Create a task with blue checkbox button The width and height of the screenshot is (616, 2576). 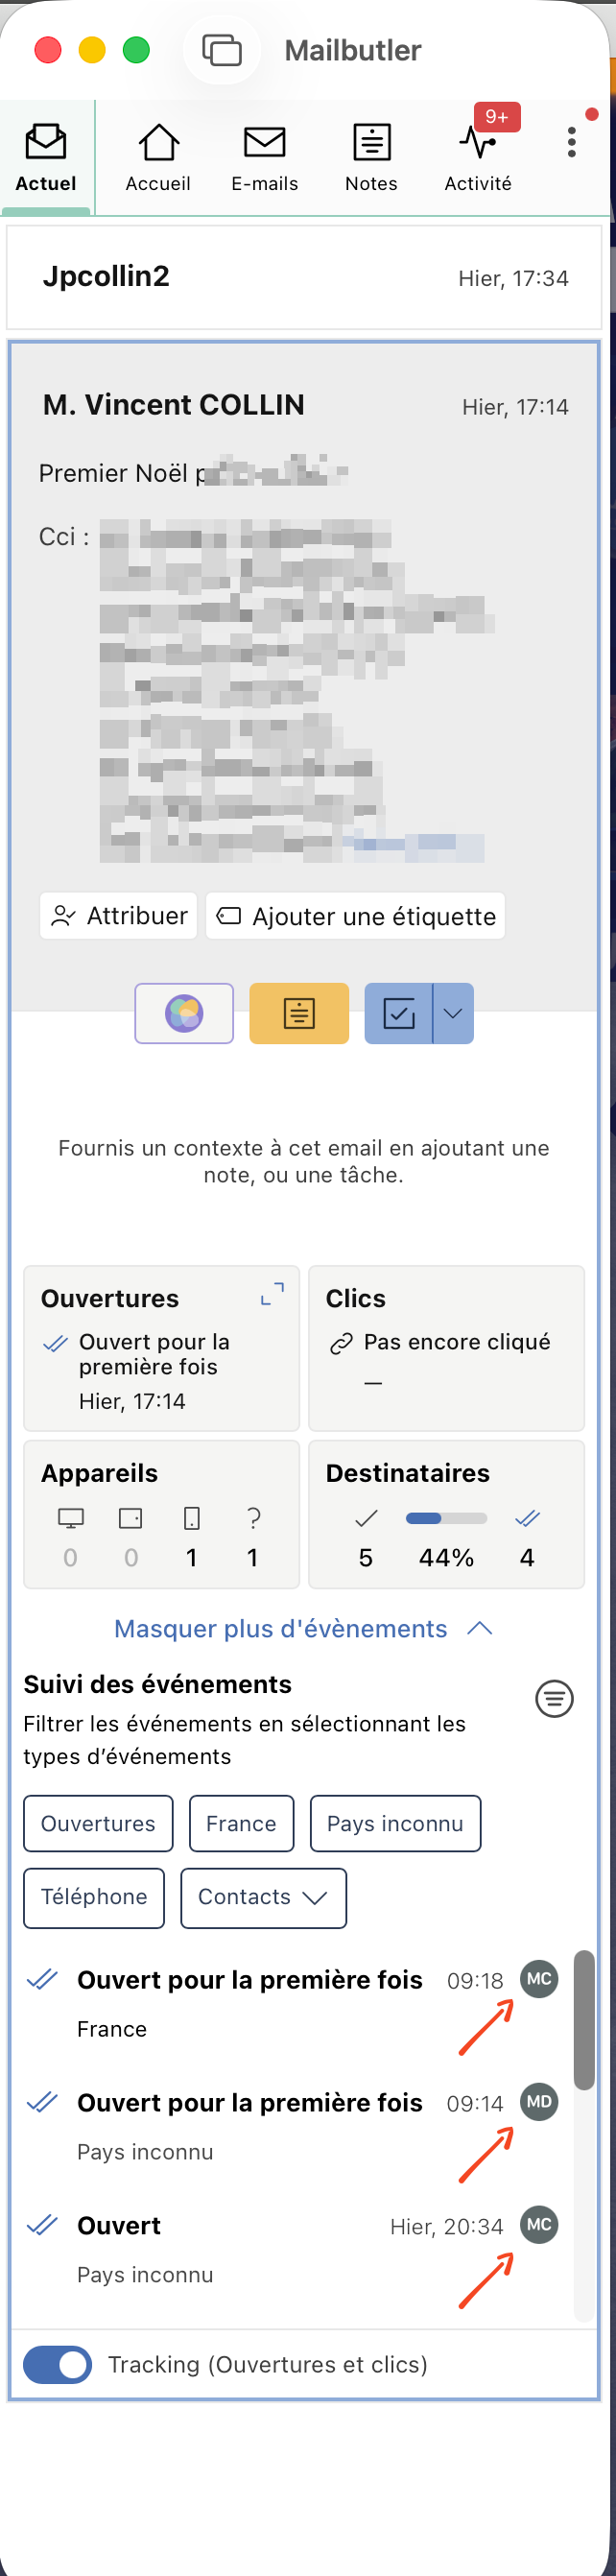point(398,1013)
